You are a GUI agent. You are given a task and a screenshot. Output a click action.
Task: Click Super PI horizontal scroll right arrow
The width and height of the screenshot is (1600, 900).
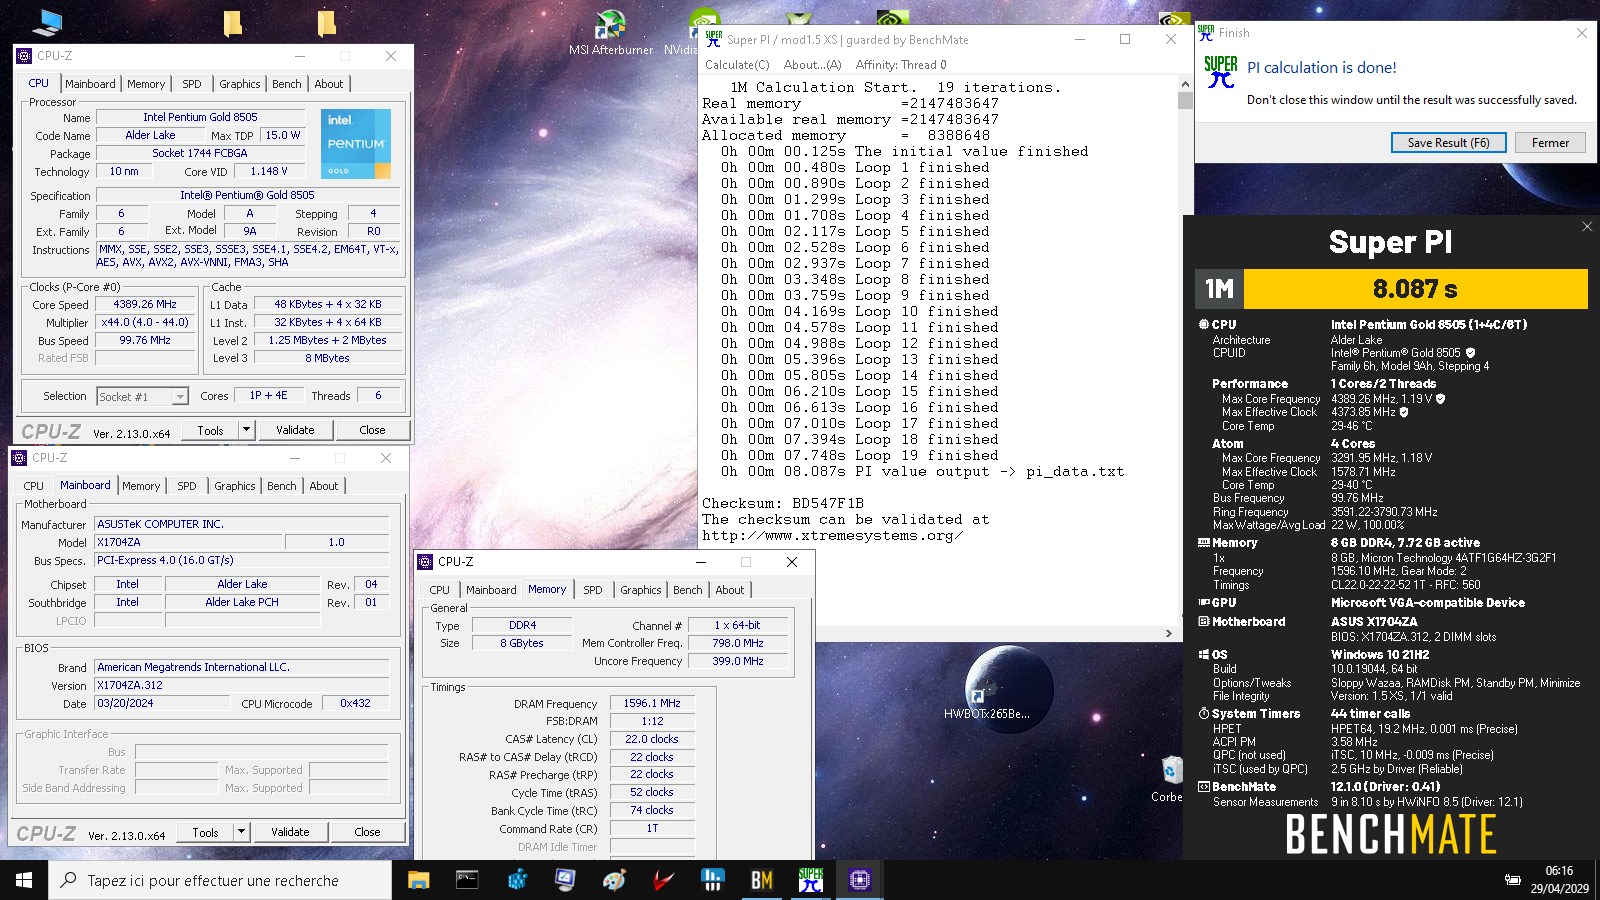tap(1169, 633)
